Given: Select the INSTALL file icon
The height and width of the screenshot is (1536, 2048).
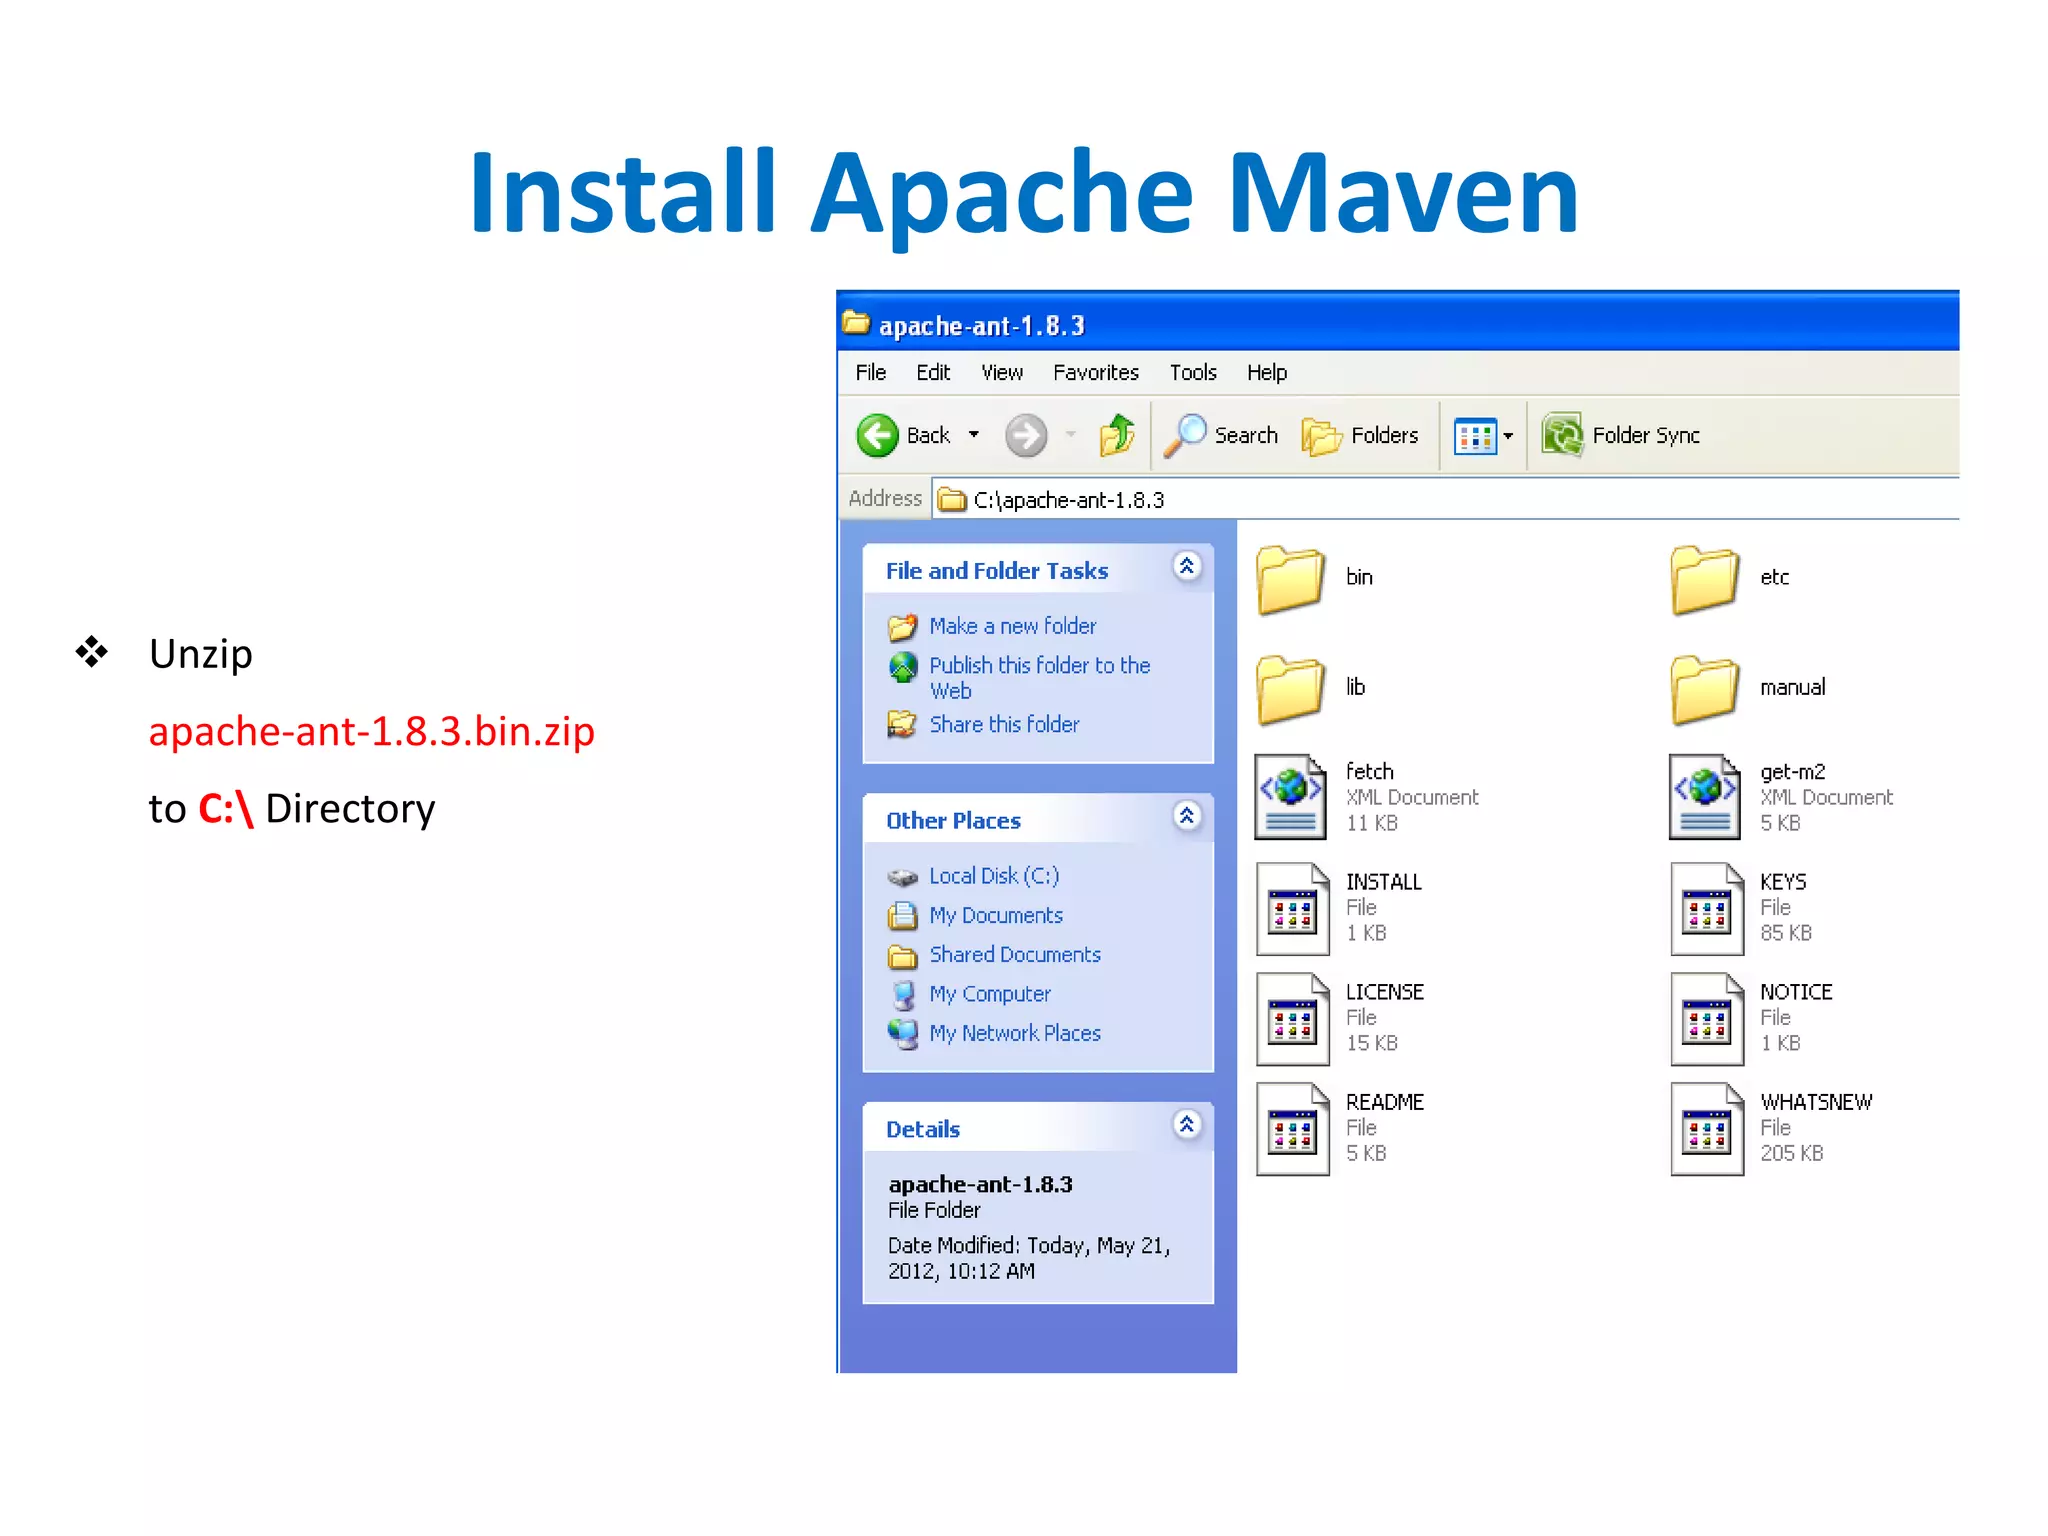Looking at the screenshot, I should [1292, 908].
